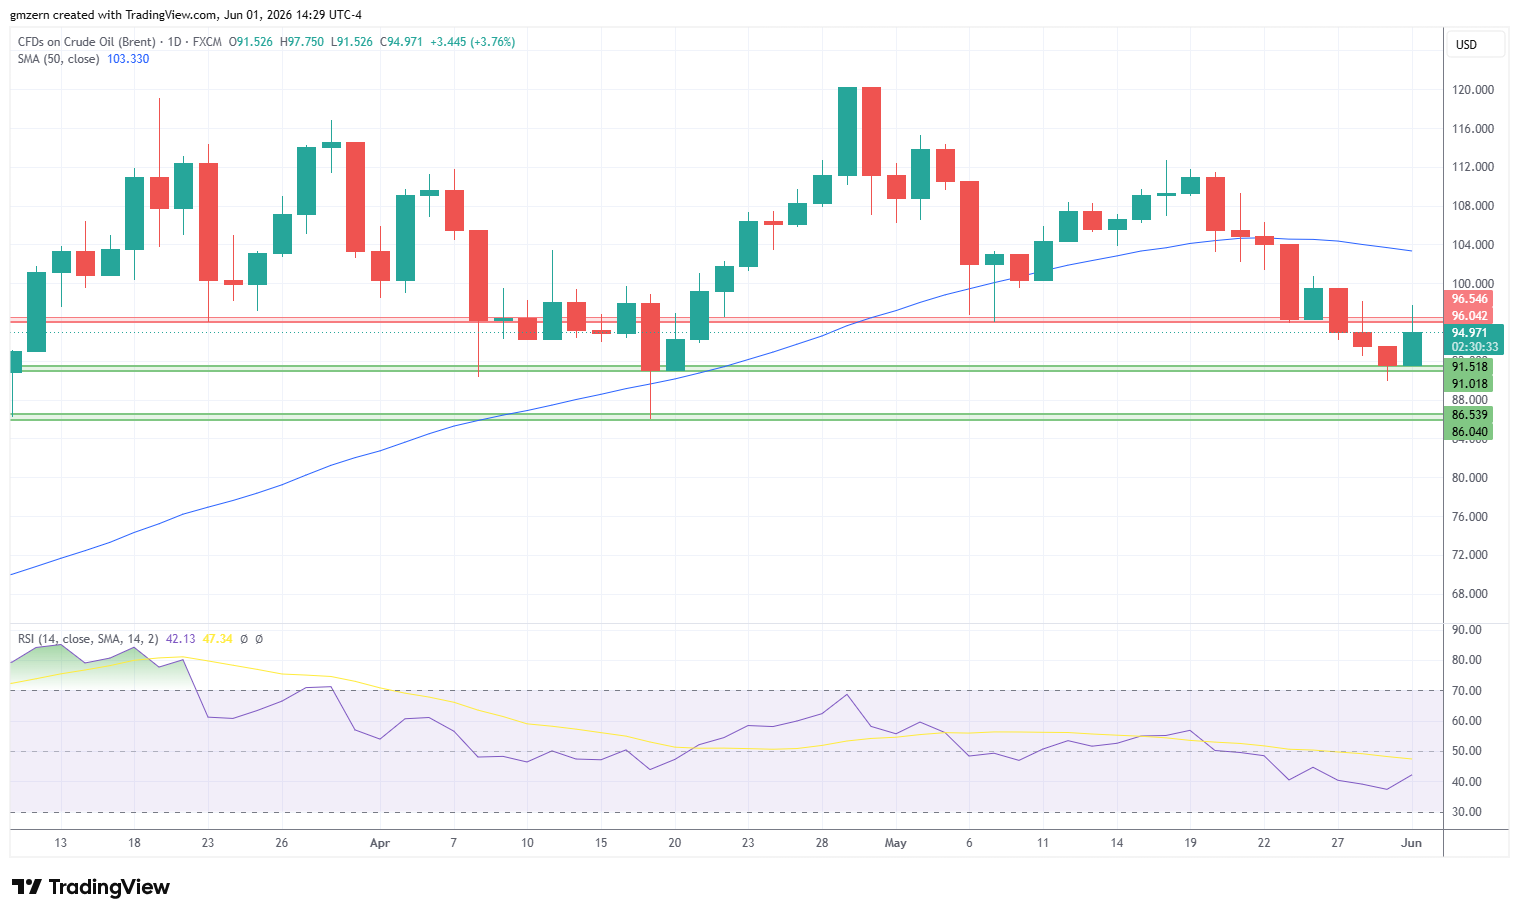Click the 19 label on the date axis
This screenshot has width=1519, height=917.
point(1190,843)
